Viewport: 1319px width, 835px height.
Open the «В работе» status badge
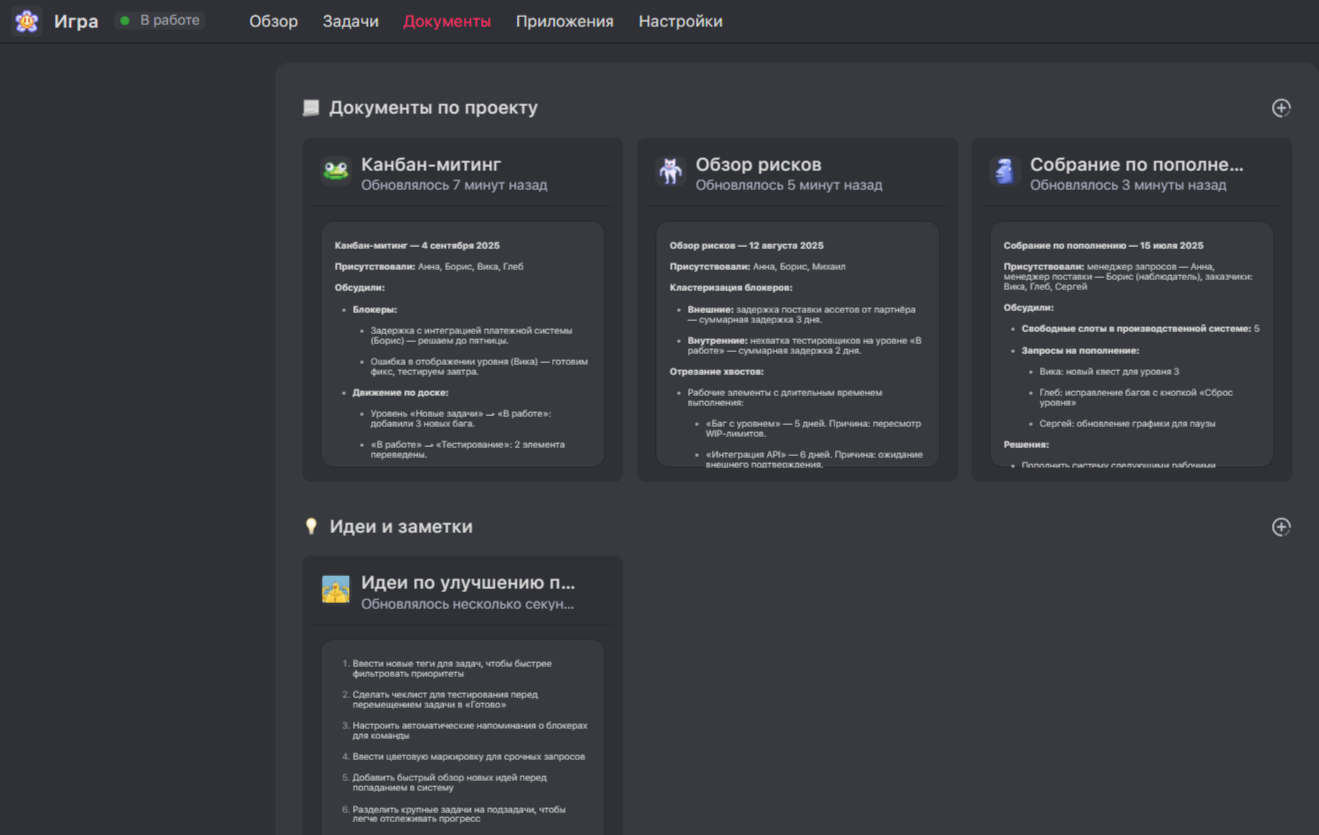click(x=160, y=20)
